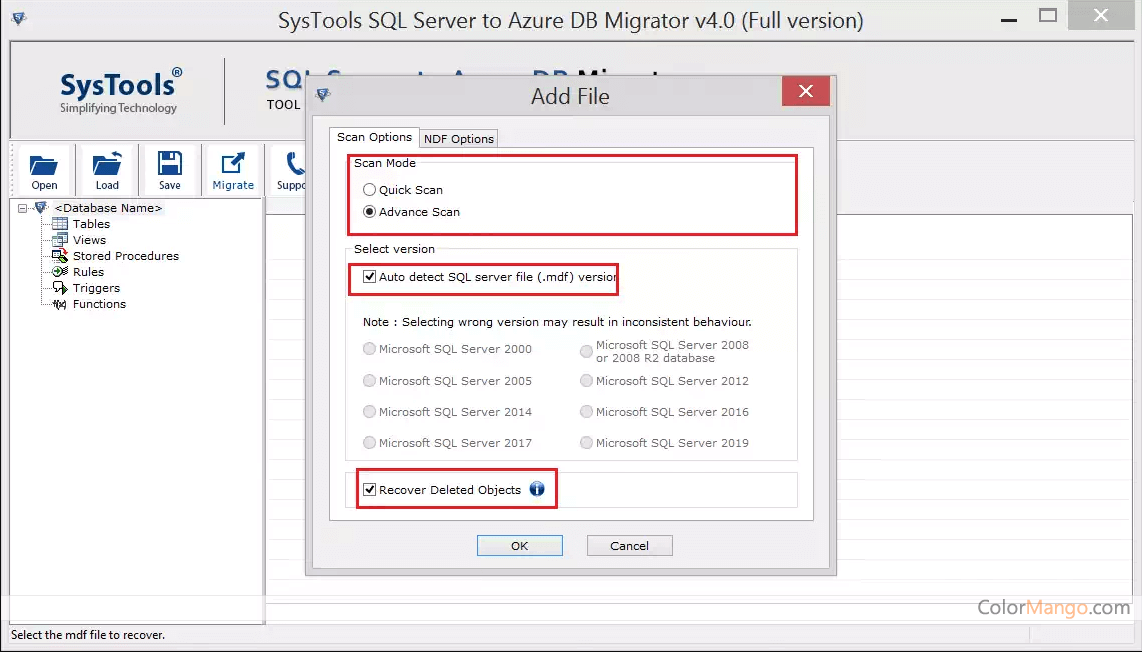
Task: Select the Quick Scan radio button
Action: [x=370, y=190]
